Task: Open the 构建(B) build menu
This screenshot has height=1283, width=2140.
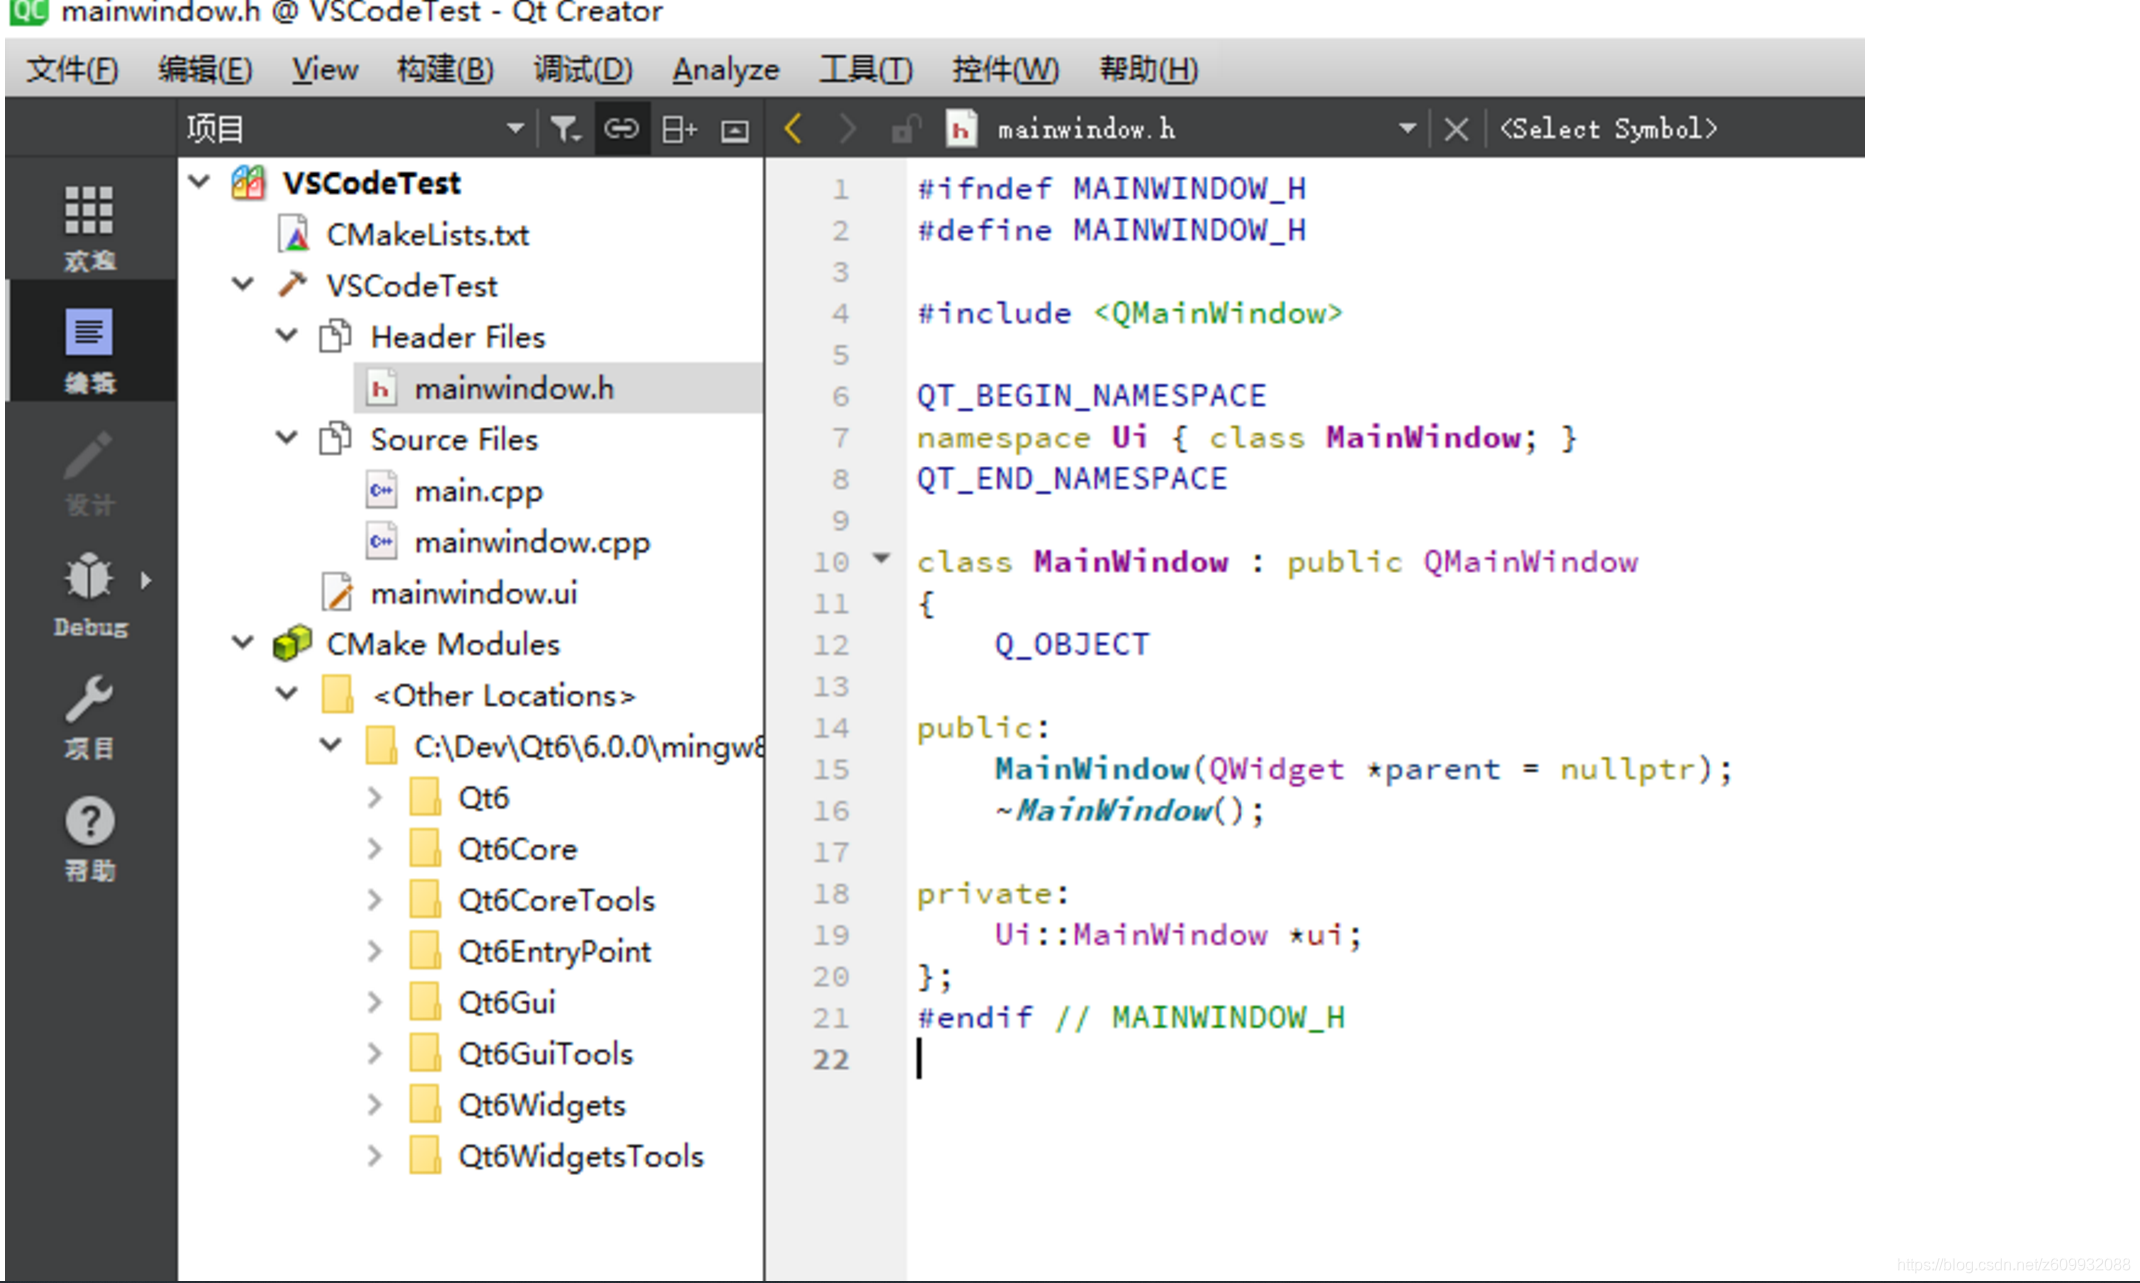Action: [445, 69]
